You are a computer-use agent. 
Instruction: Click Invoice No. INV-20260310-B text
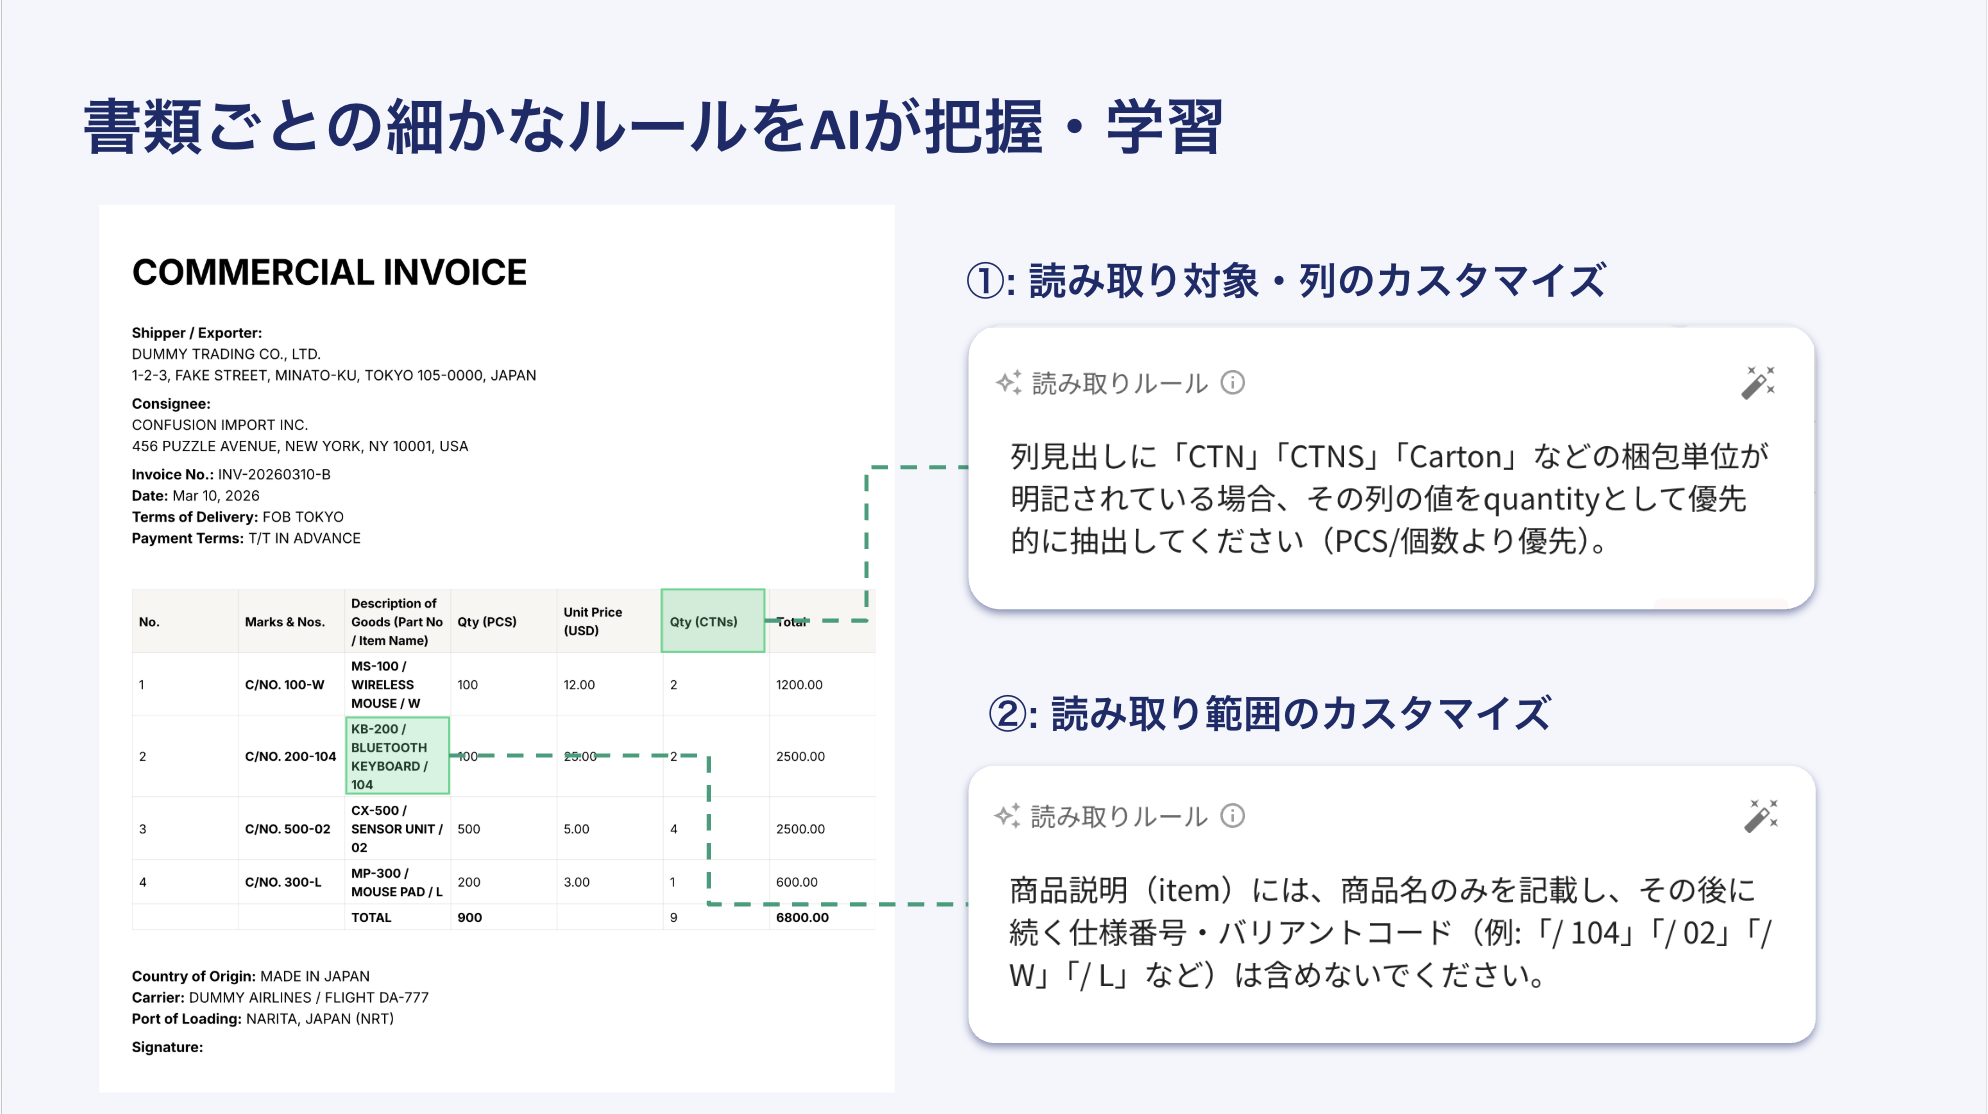[231, 474]
